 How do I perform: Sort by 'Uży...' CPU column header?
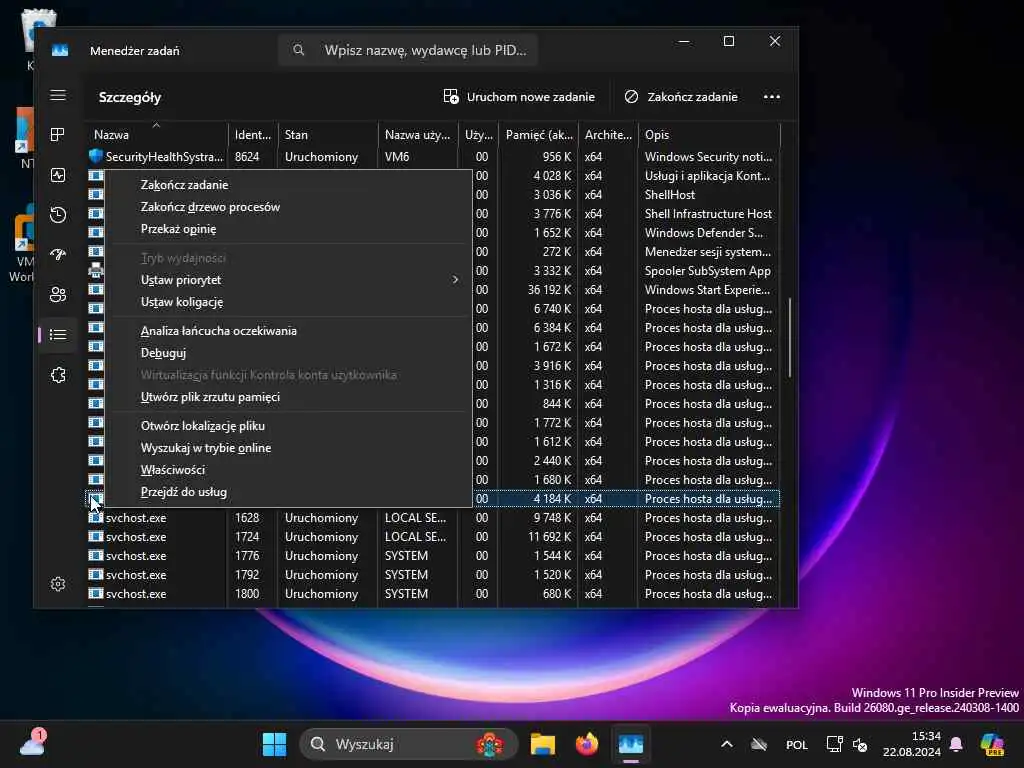478,135
